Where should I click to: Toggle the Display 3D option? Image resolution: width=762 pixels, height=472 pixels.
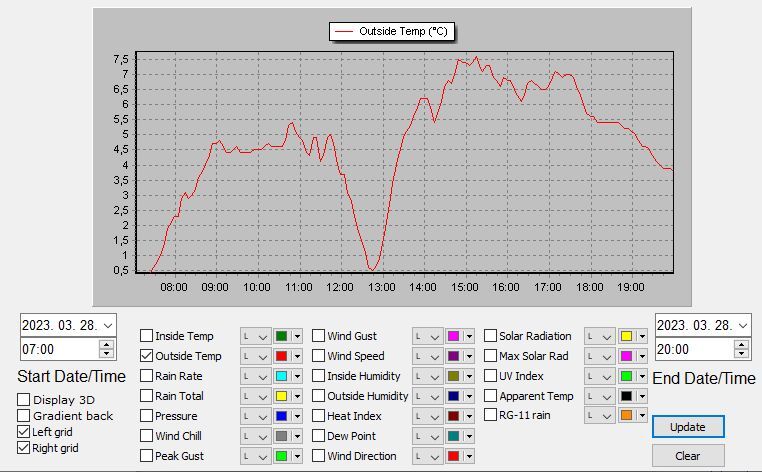coord(24,400)
